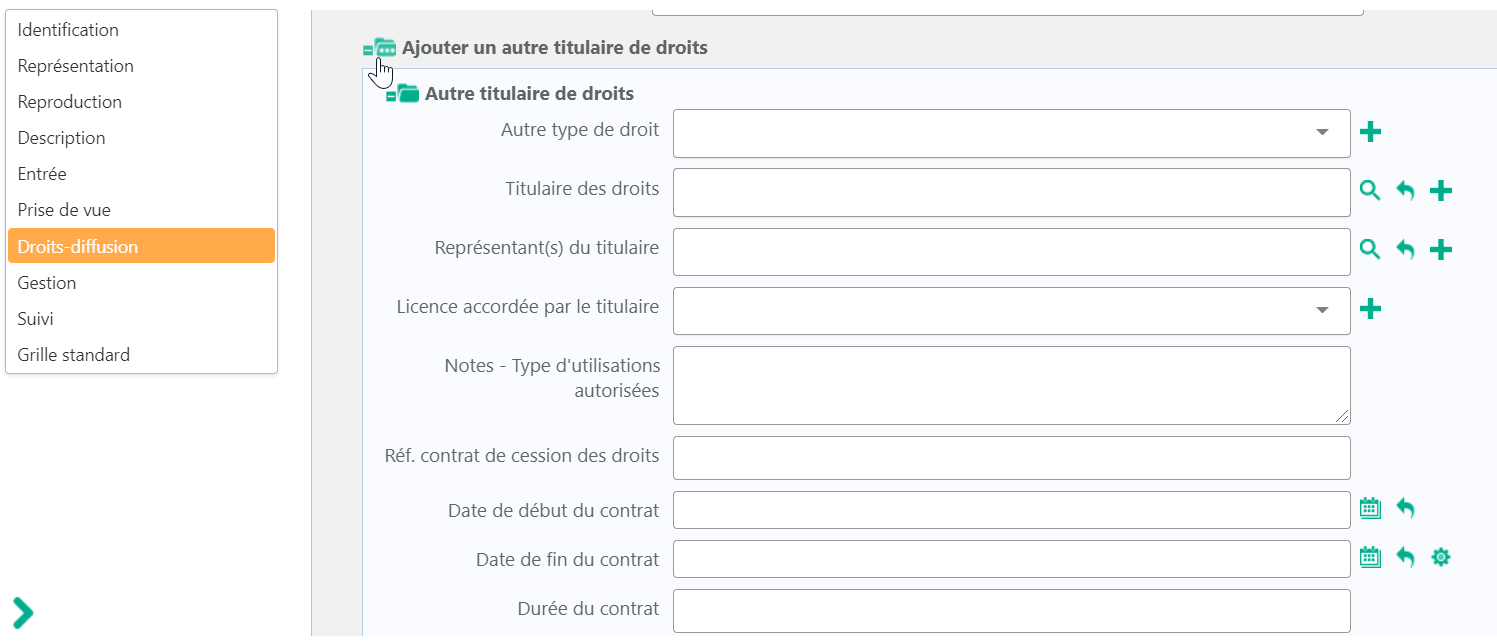Add a new Titulaire des droits entry
Screen dimensions: 1497x641
(1441, 191)
